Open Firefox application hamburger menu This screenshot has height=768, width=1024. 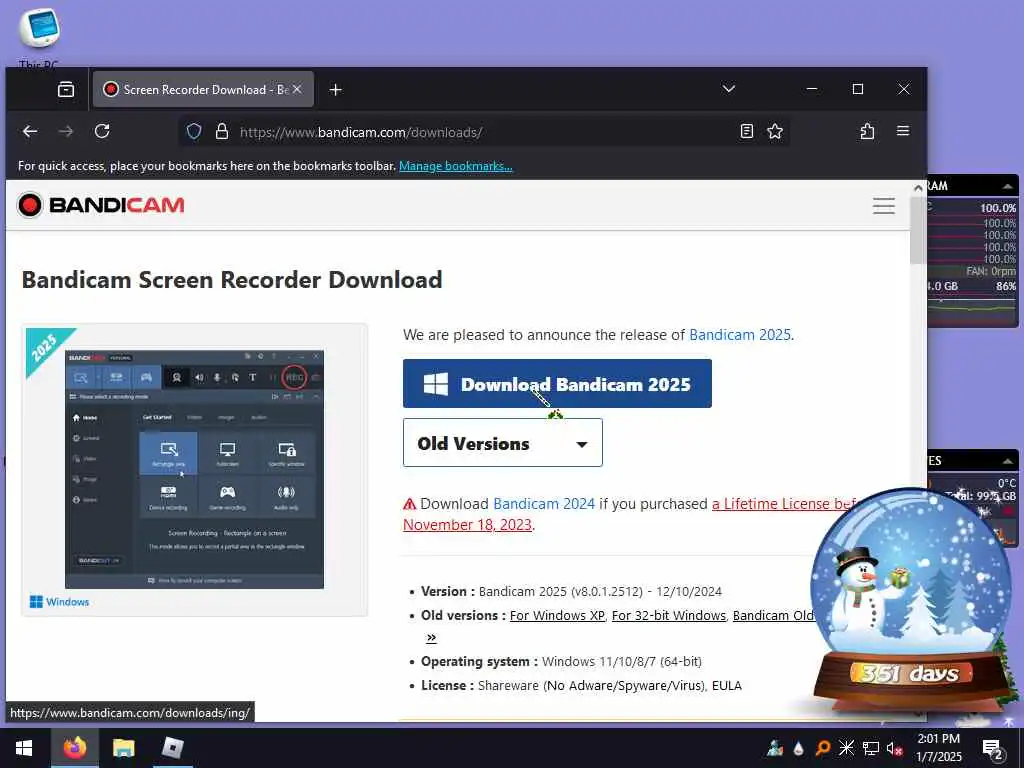(903, 131)
